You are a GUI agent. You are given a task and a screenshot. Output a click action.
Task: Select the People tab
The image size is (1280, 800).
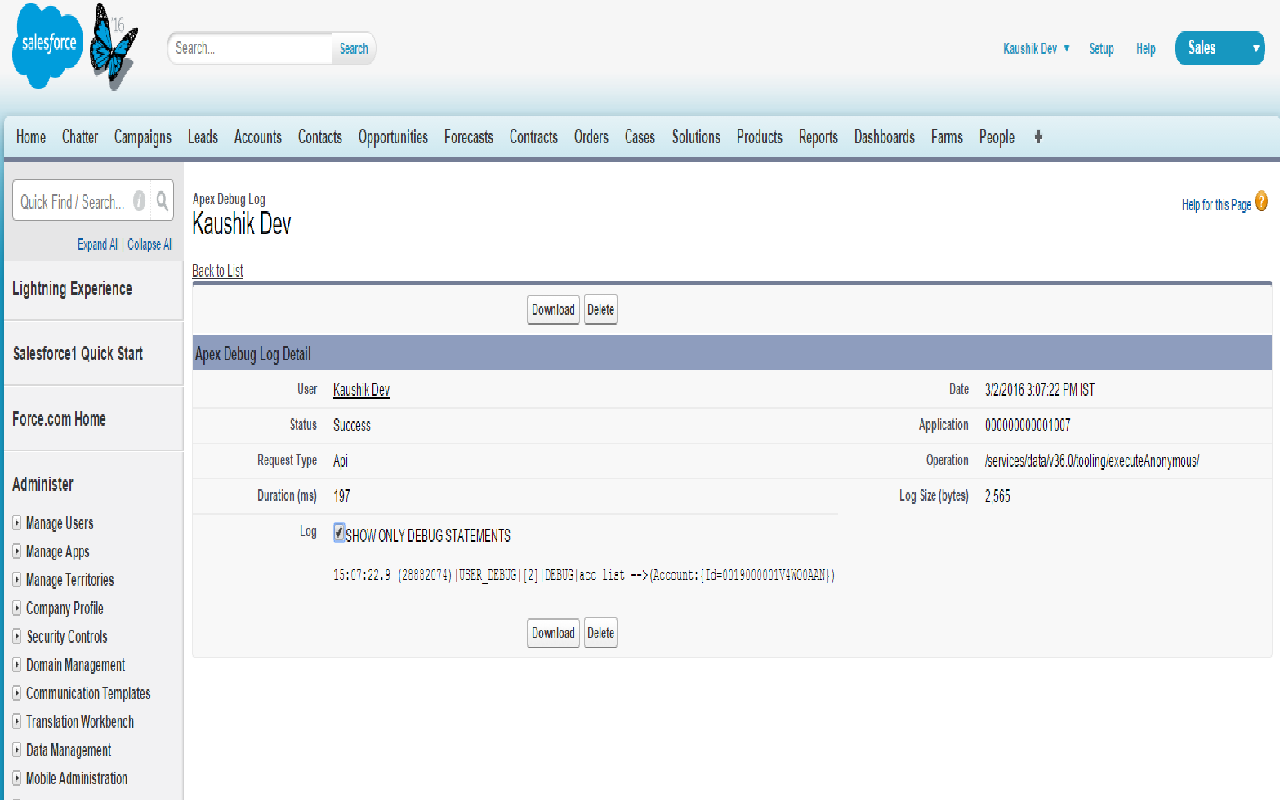pyautogui.click(x=997, y=137)
